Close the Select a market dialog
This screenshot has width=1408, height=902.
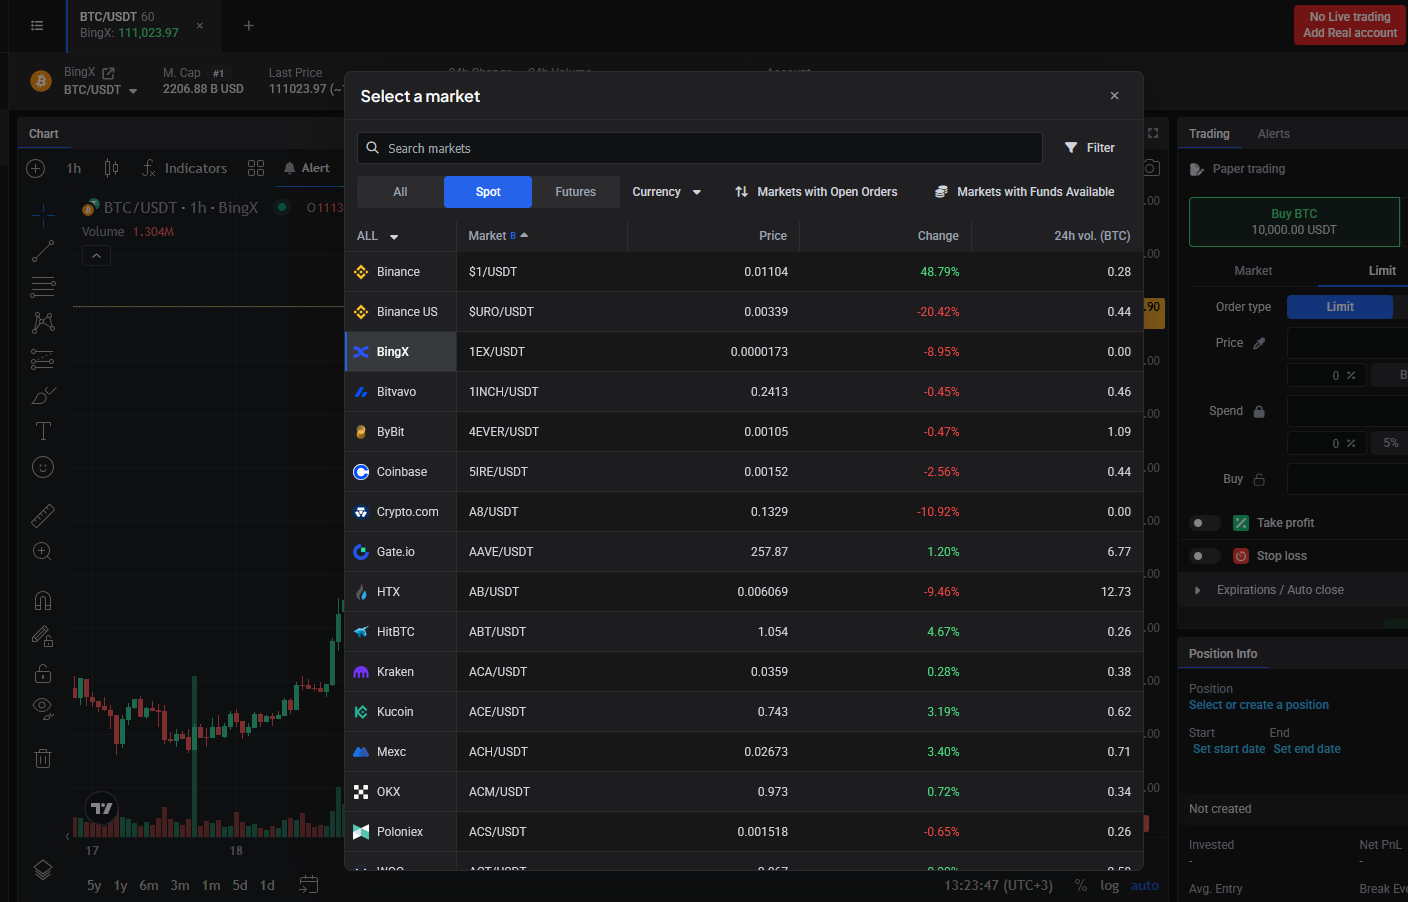pos(1114,96)
